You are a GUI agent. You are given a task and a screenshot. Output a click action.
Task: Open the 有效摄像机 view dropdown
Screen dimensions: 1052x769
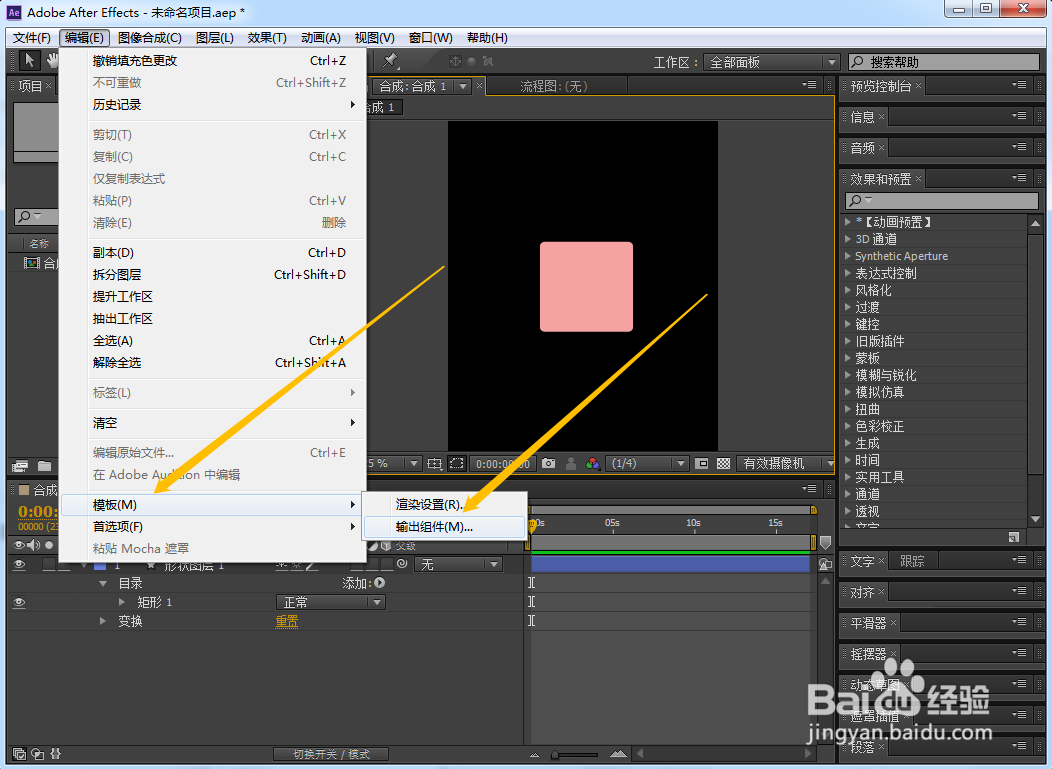[x=786, y=464]
